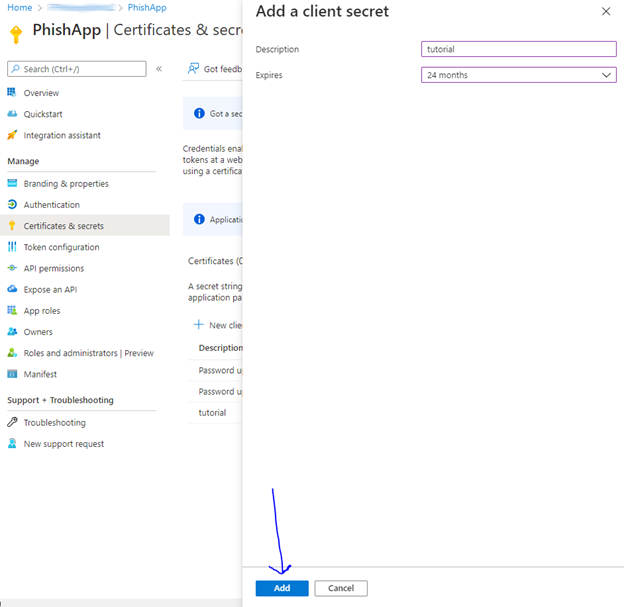The image size is (624, 607).
Task: Open Branding & properties menu item
Action: pos(66,184)
